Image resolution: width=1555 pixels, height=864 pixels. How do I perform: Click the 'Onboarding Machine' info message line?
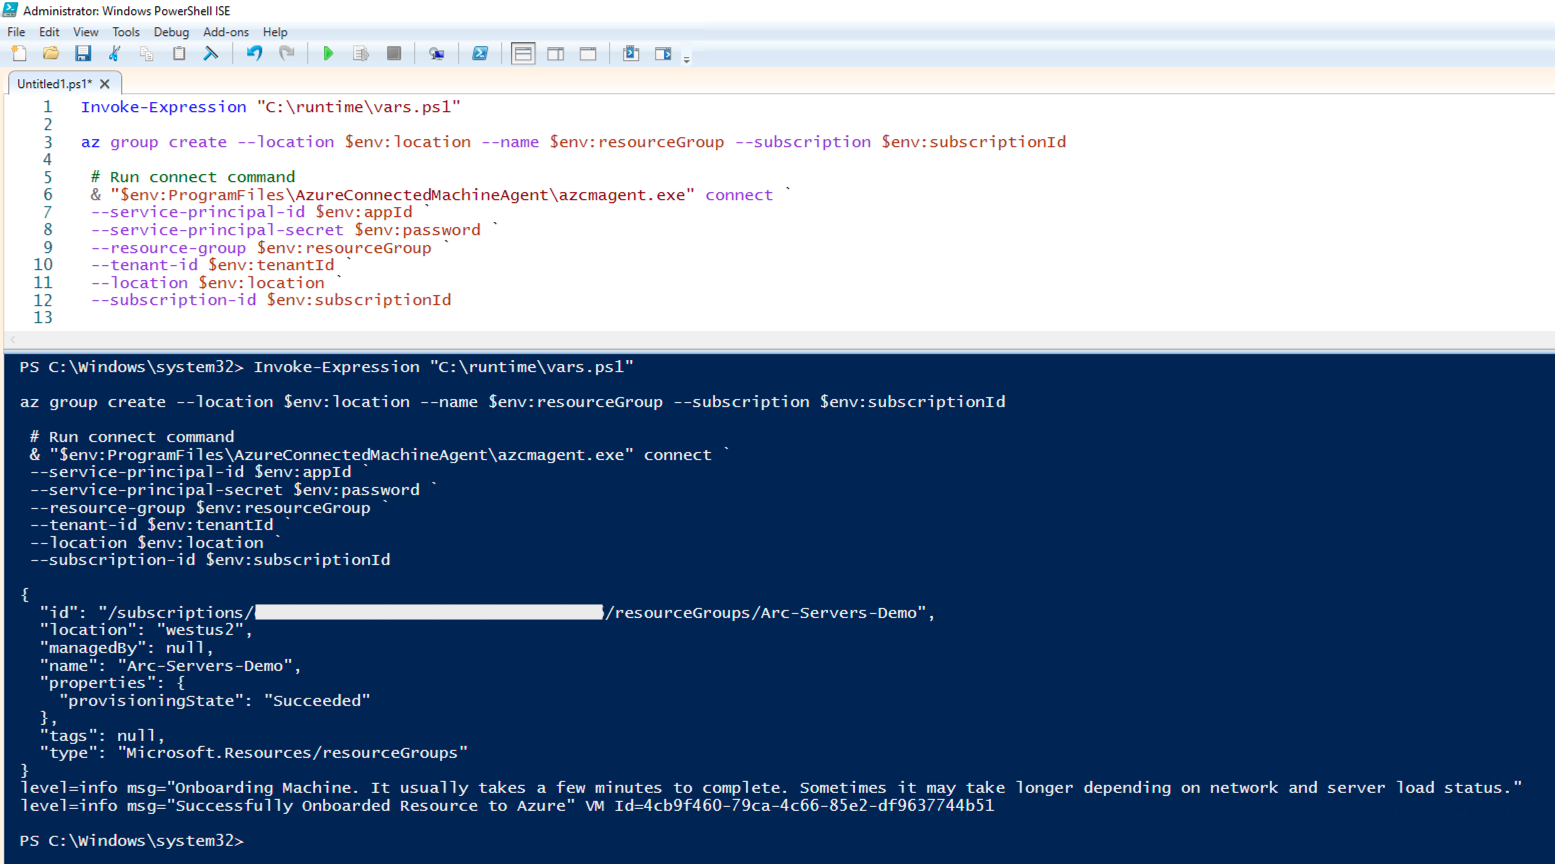click(771, 788)
